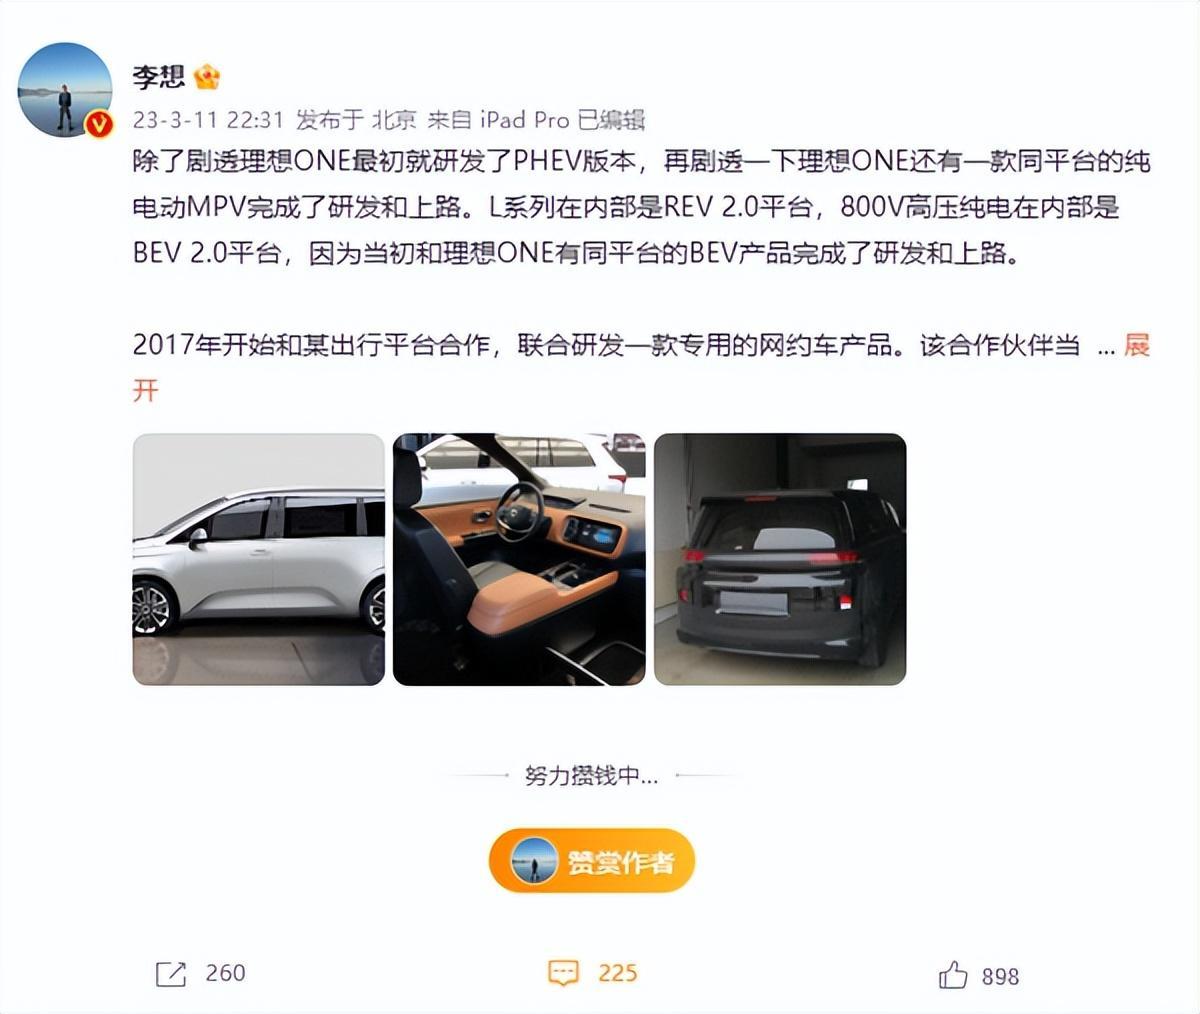1200x1014 pixels.
Task: Expand the full post text with 展开
Action: coord(1137,345)
